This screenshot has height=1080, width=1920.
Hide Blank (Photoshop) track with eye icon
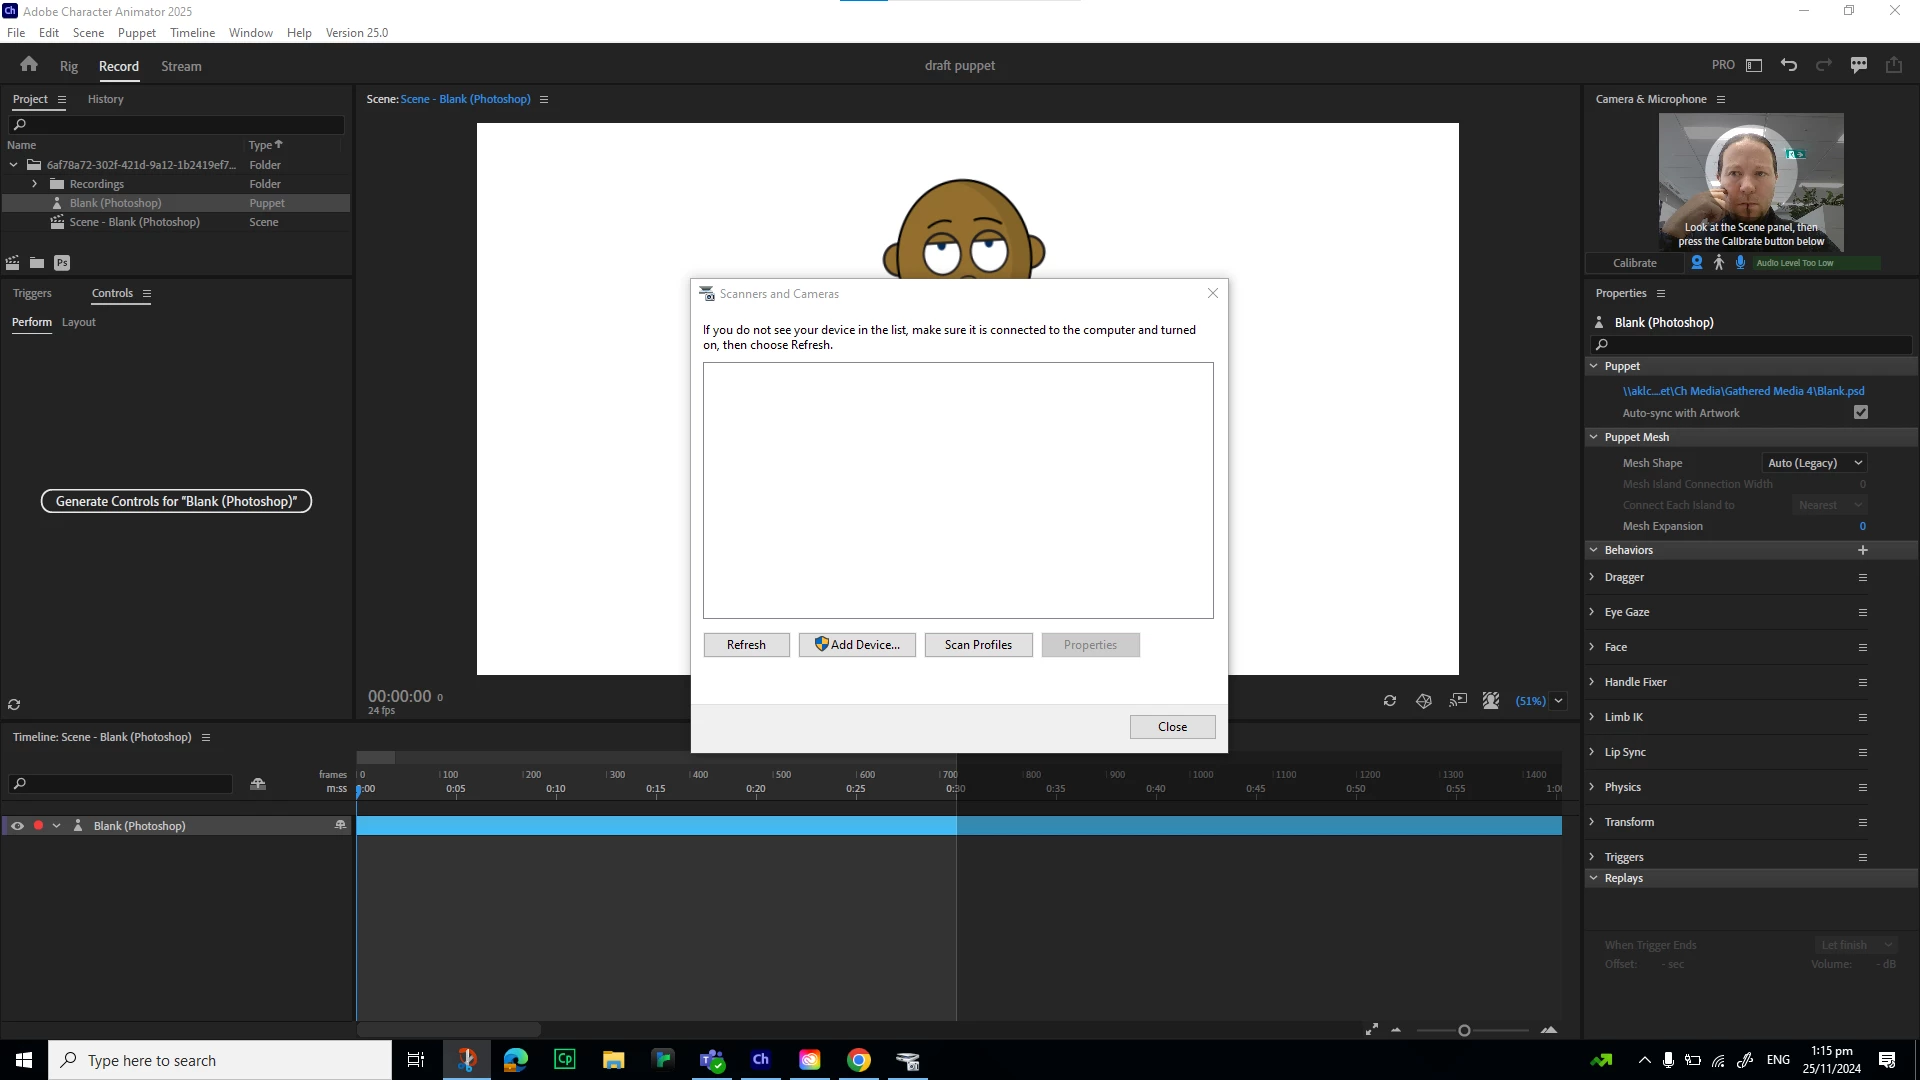(17, 826)
